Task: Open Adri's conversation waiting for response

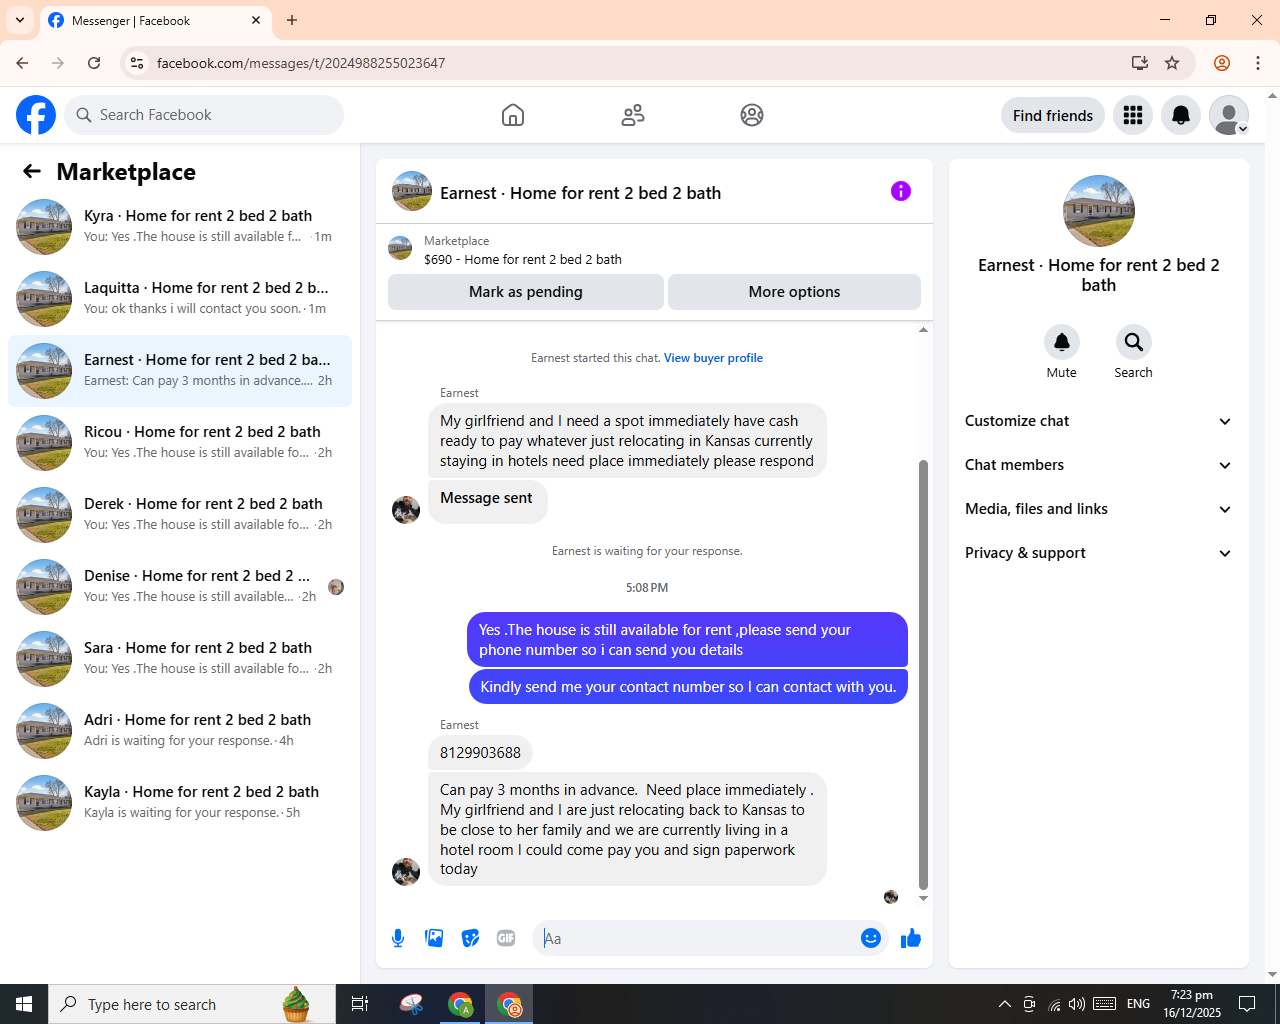Action: [180, 731]
